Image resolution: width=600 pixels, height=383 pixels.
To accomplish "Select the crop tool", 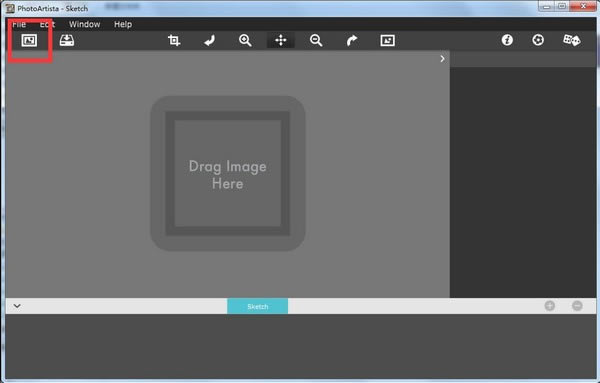I will [174, 40].
